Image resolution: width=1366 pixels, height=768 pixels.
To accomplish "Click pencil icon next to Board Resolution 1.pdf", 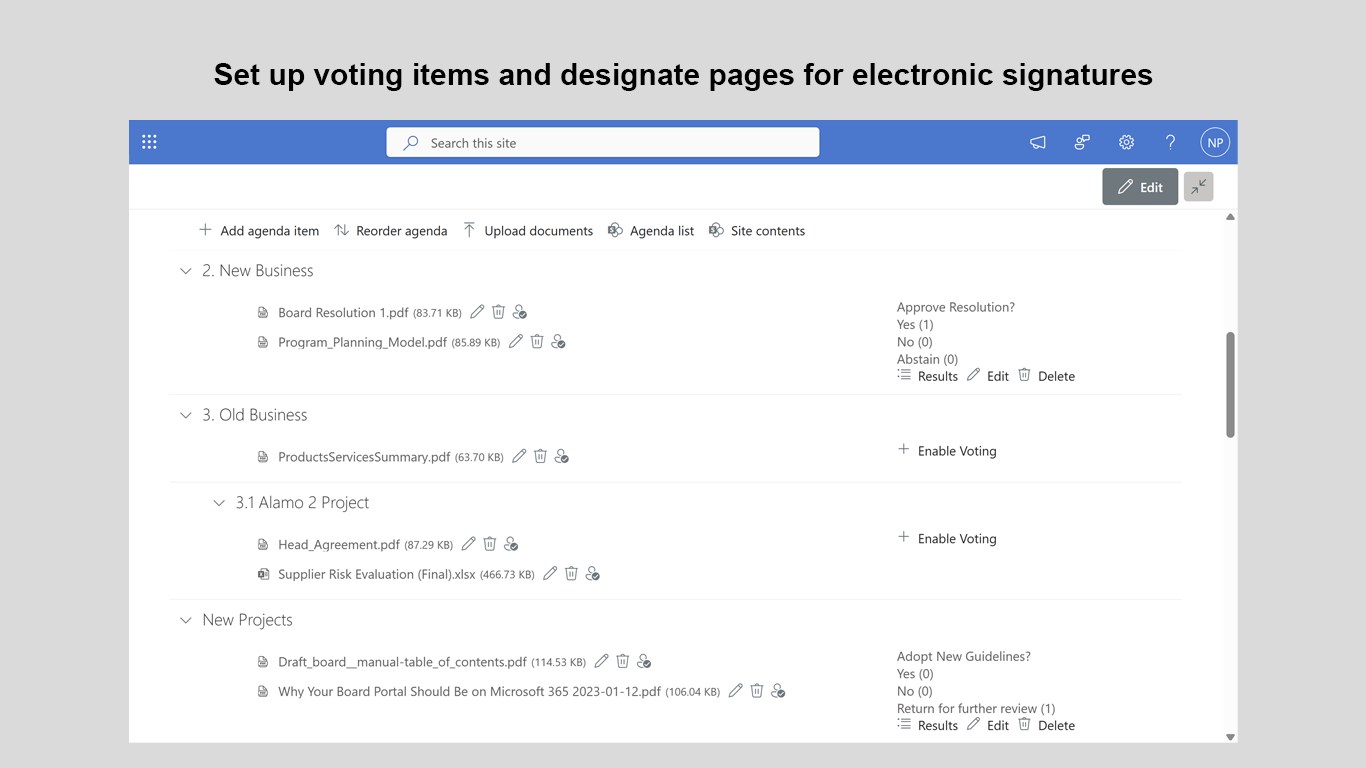I will [477, 312].
